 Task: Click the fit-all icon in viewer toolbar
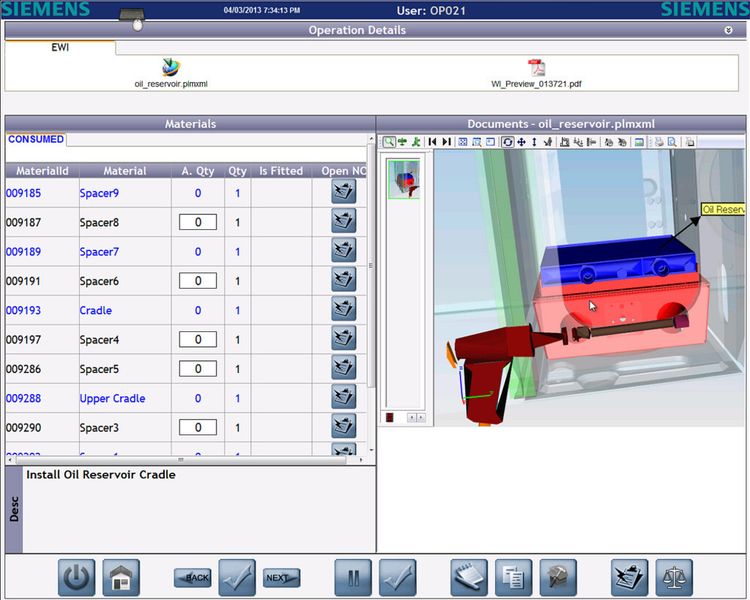463,142
